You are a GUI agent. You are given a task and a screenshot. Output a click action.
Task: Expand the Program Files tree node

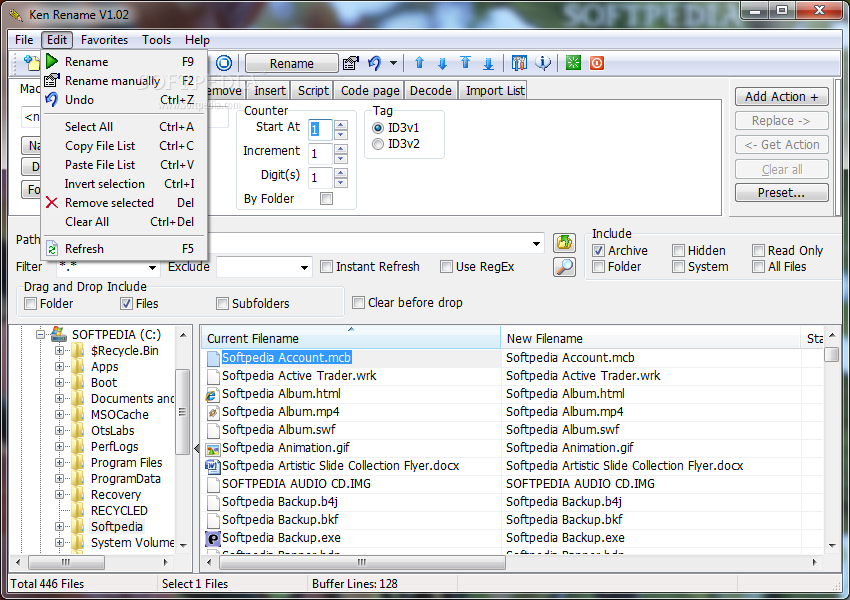[59, 462]
